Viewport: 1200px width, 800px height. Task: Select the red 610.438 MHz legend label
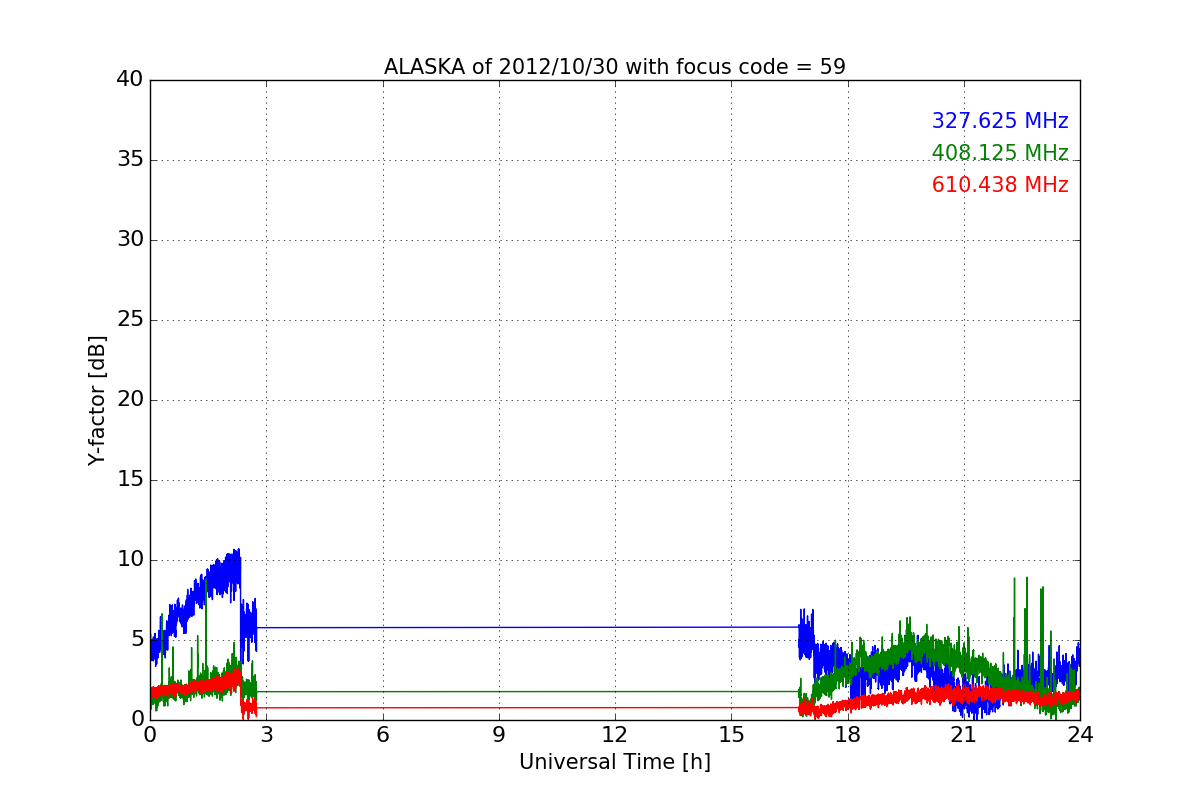(1000, 185)
